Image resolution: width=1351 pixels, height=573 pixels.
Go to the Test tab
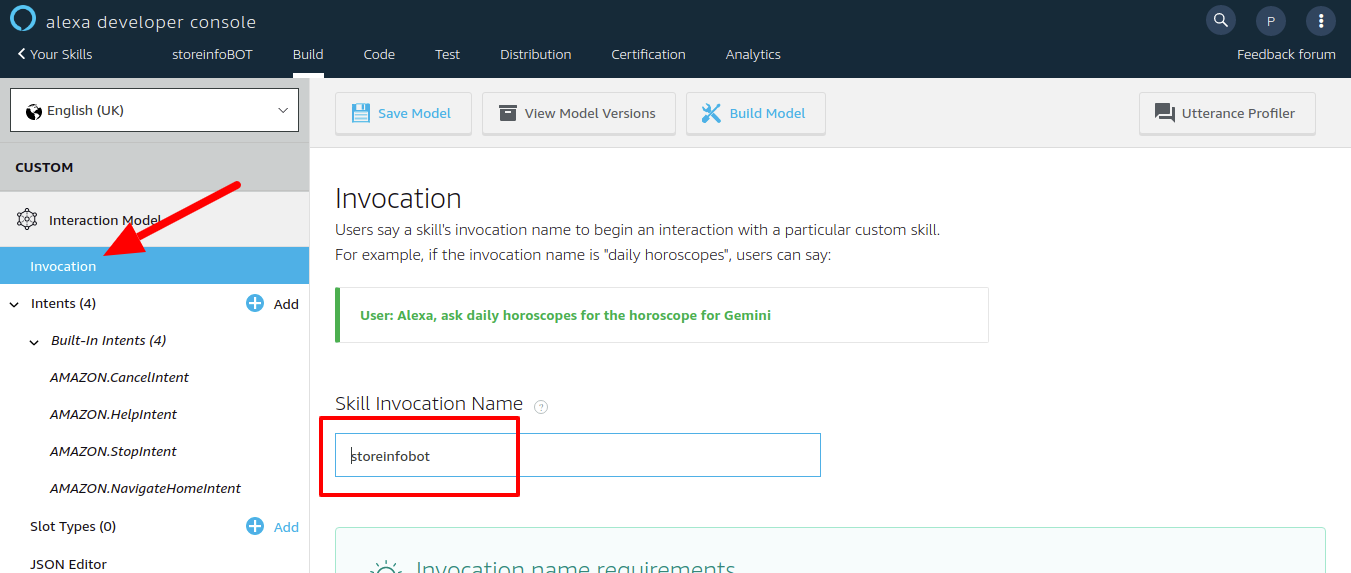click(447, 54)
